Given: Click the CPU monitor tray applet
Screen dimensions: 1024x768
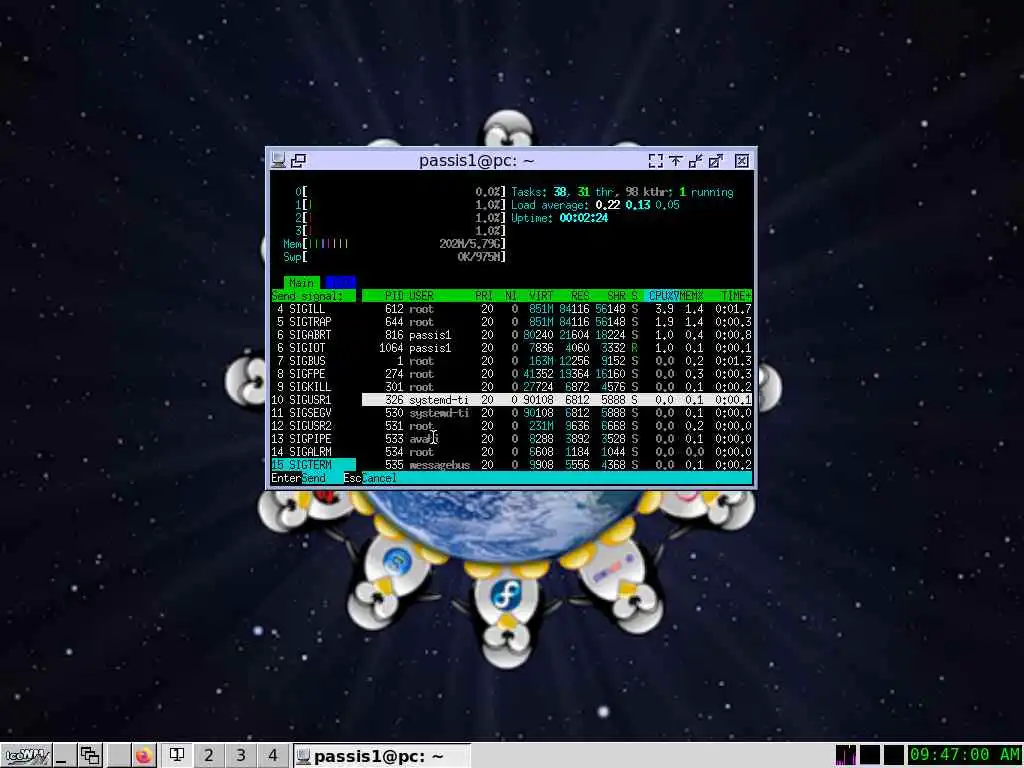Looking at the screenshot, I should coord(846,755).
